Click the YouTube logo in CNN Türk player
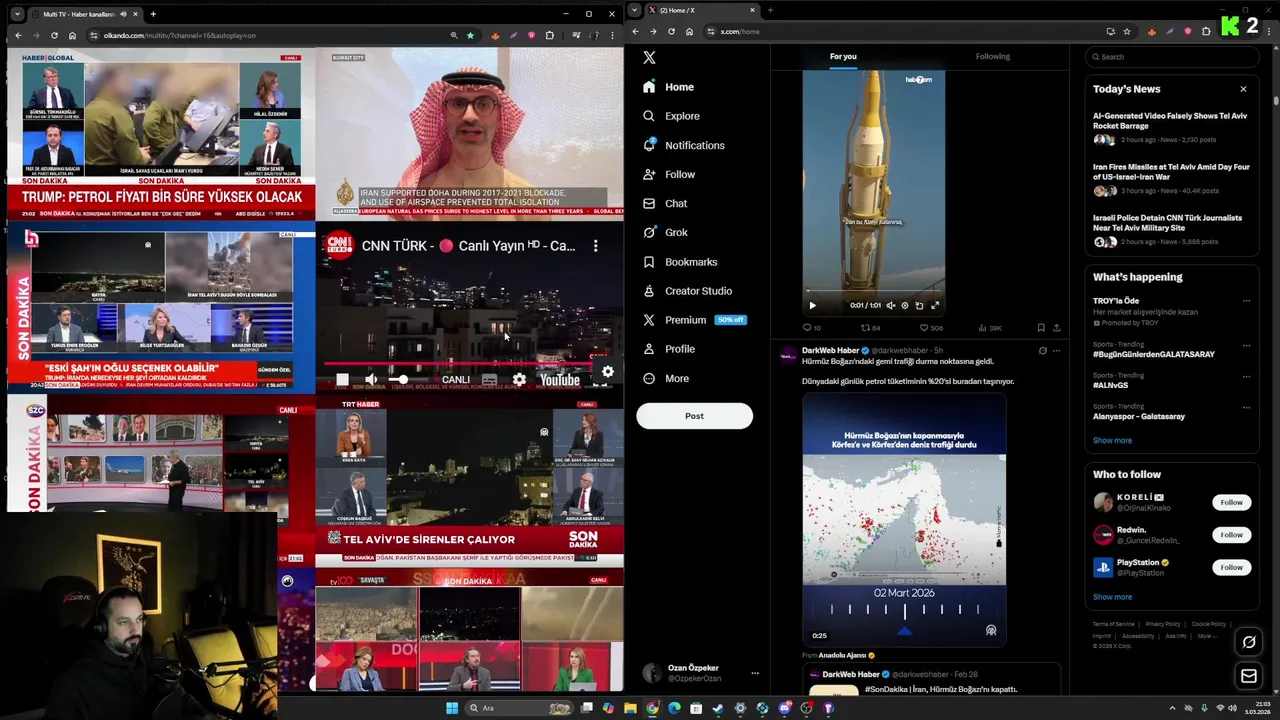1280x720 pixels. (x=560, y=379)
